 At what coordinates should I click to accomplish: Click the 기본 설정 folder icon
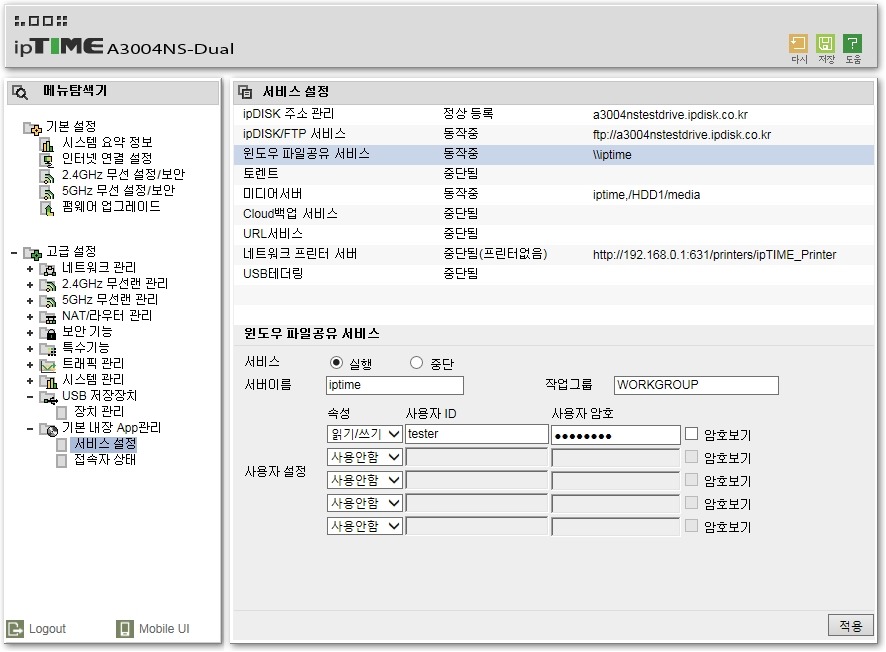32,128
